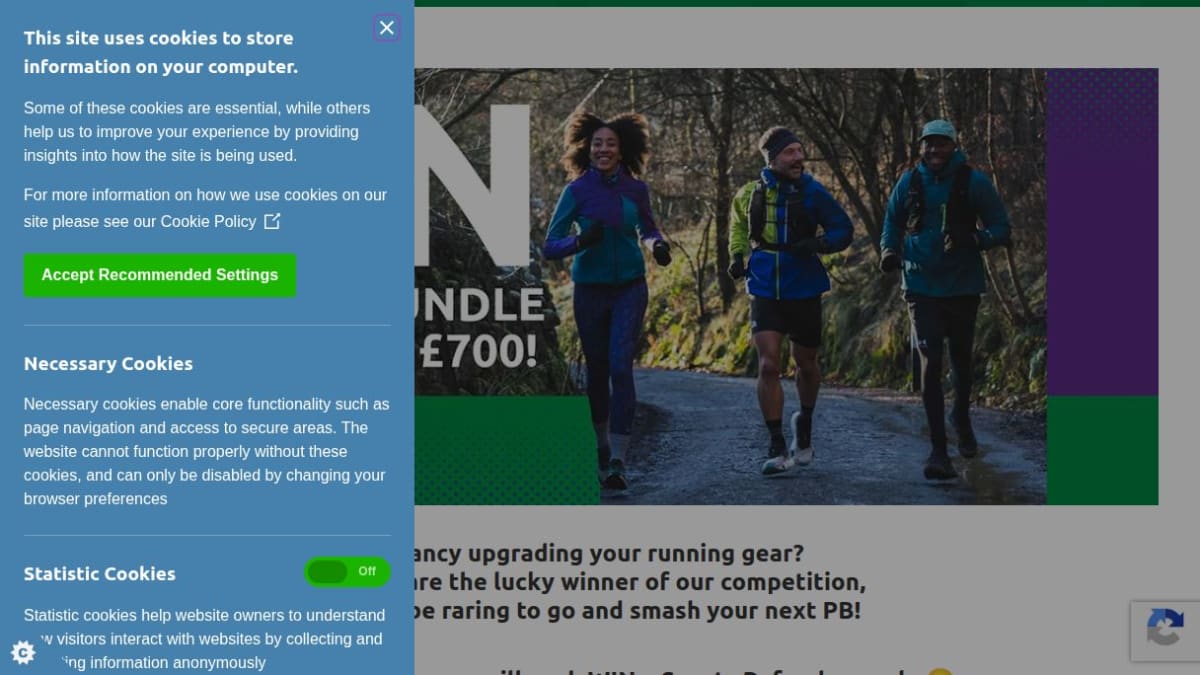
Task: Click the green block beneath the purple panel
Action: coord(1102,450)
